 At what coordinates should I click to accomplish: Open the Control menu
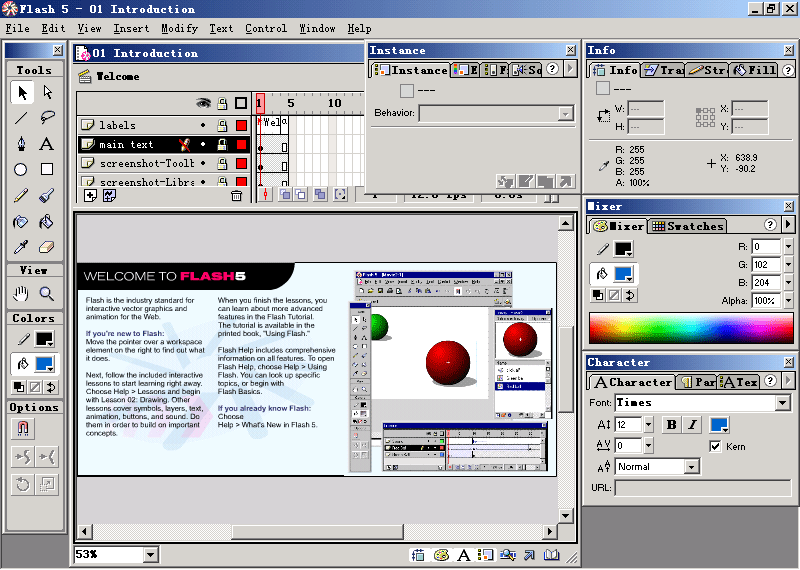pos(266,29)
